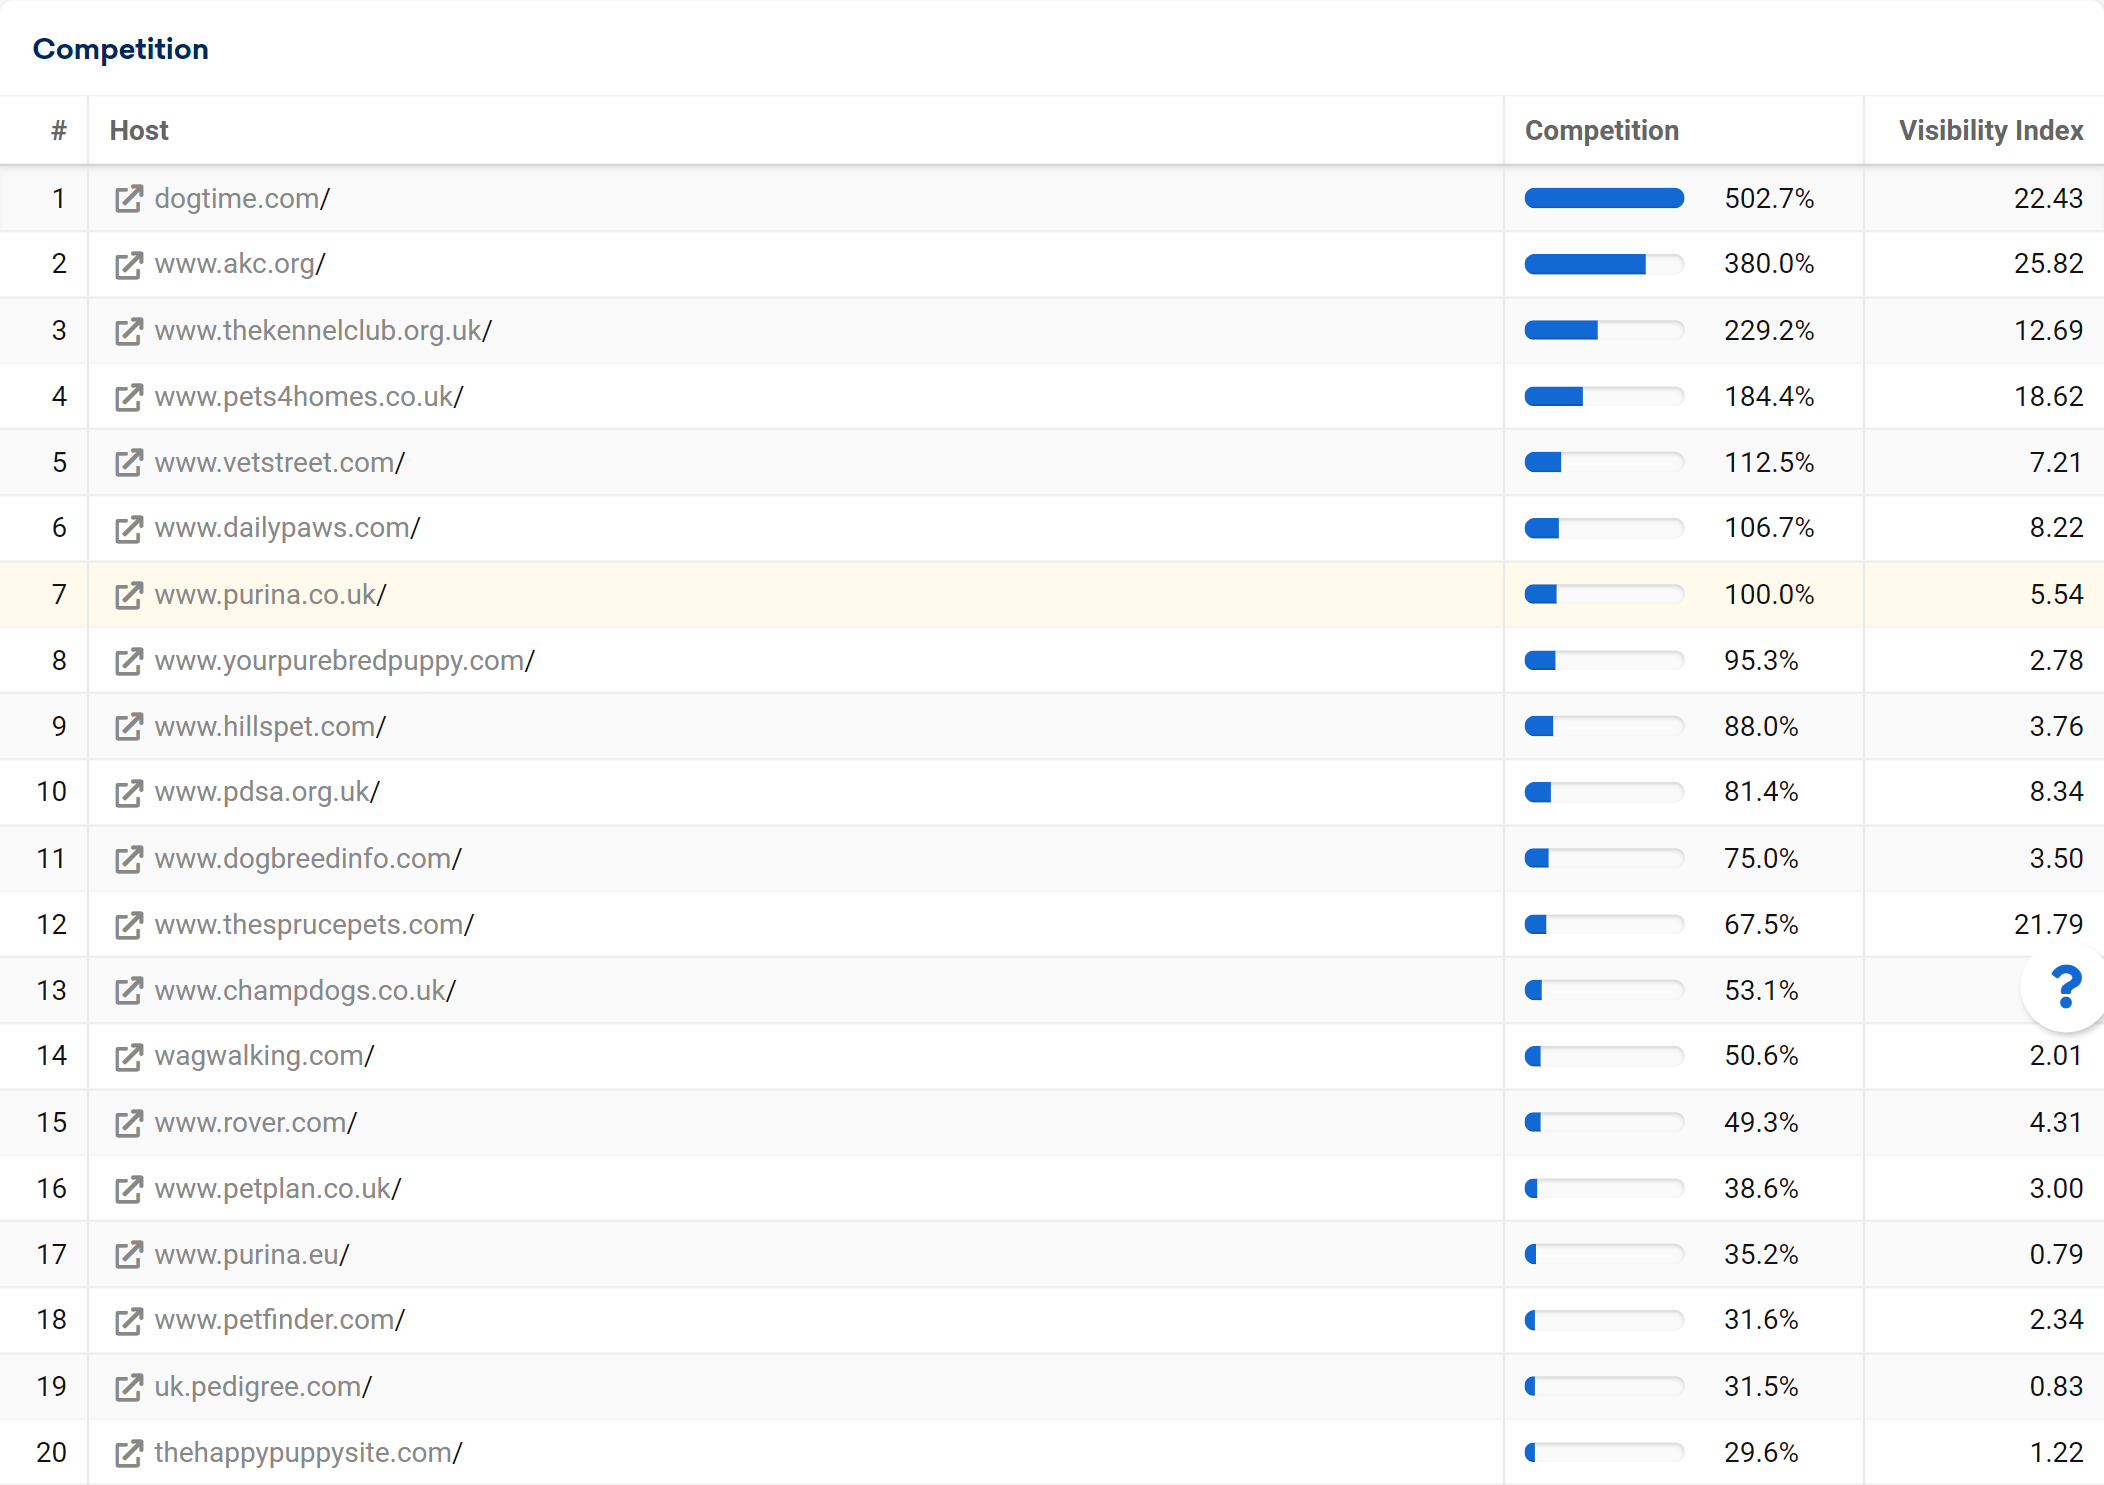Click the 22.43 visibility index value
This screenshot has width=2104, height=1485.
pos(2049,198)
